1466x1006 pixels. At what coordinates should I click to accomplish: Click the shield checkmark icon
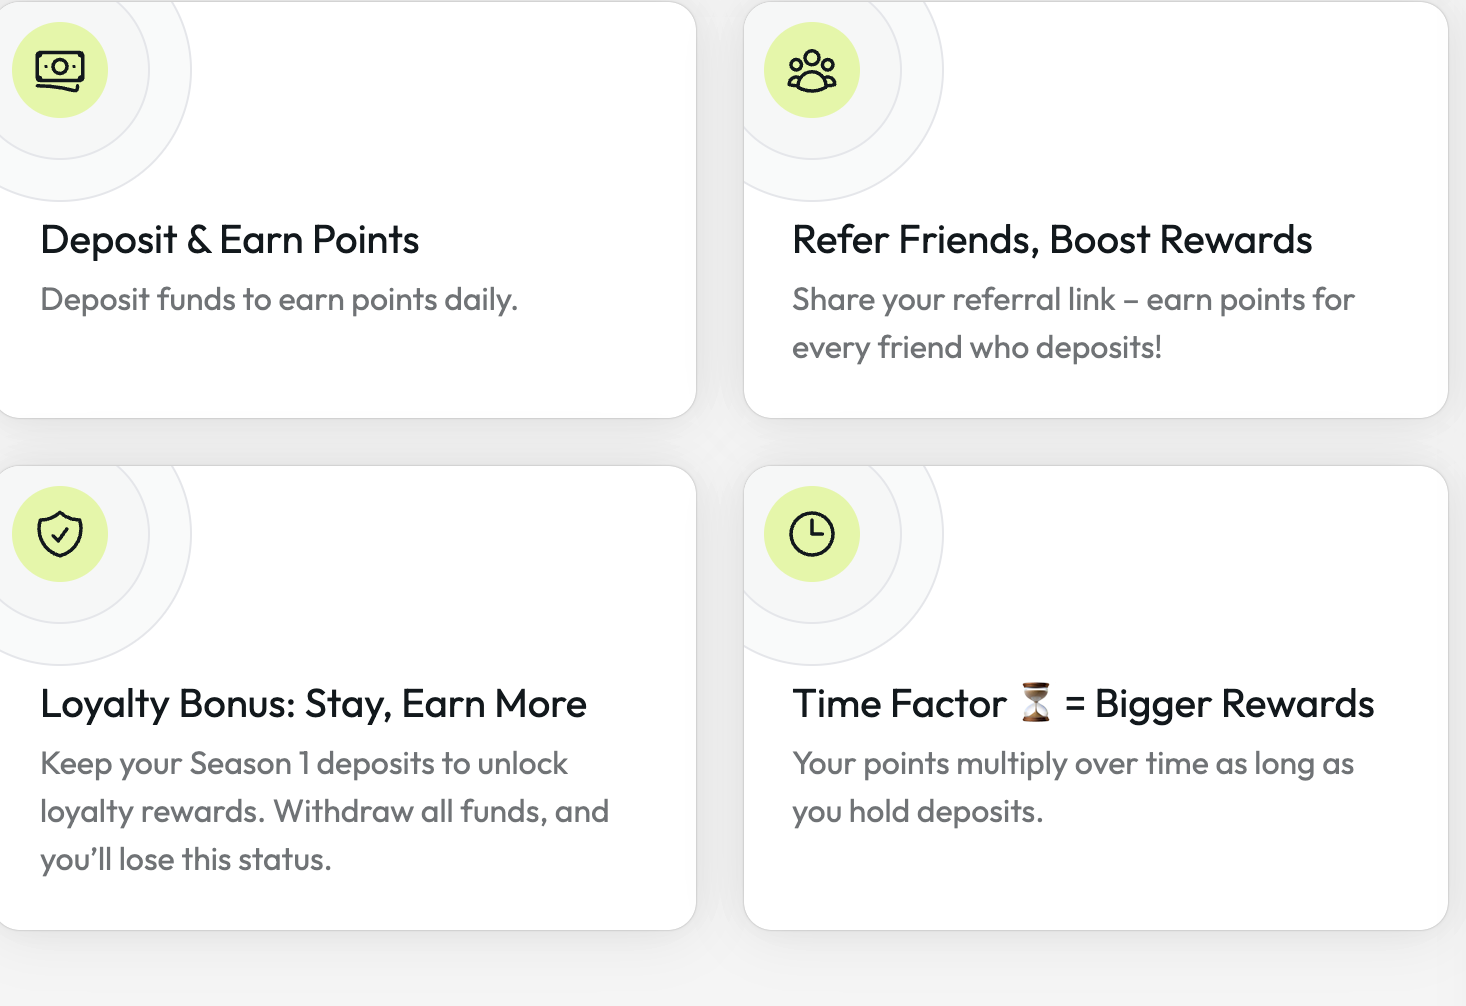tap(60, 534)
